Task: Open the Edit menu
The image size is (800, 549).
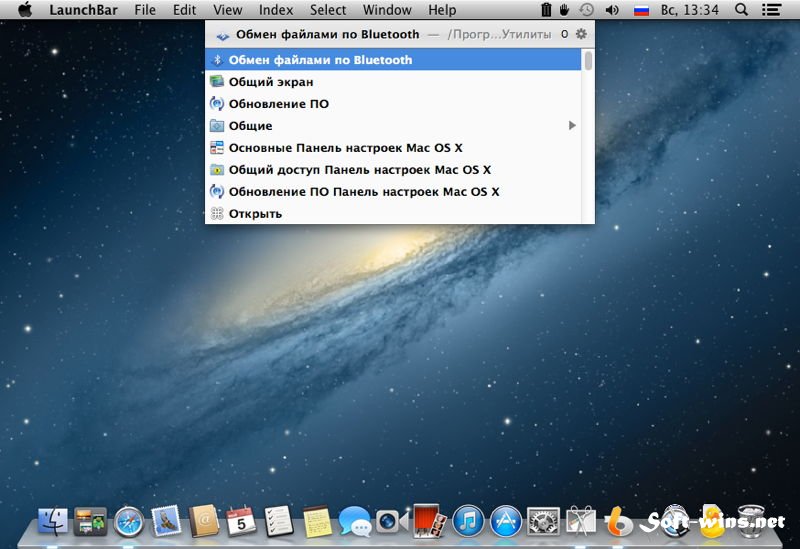Action: [184, 10]
